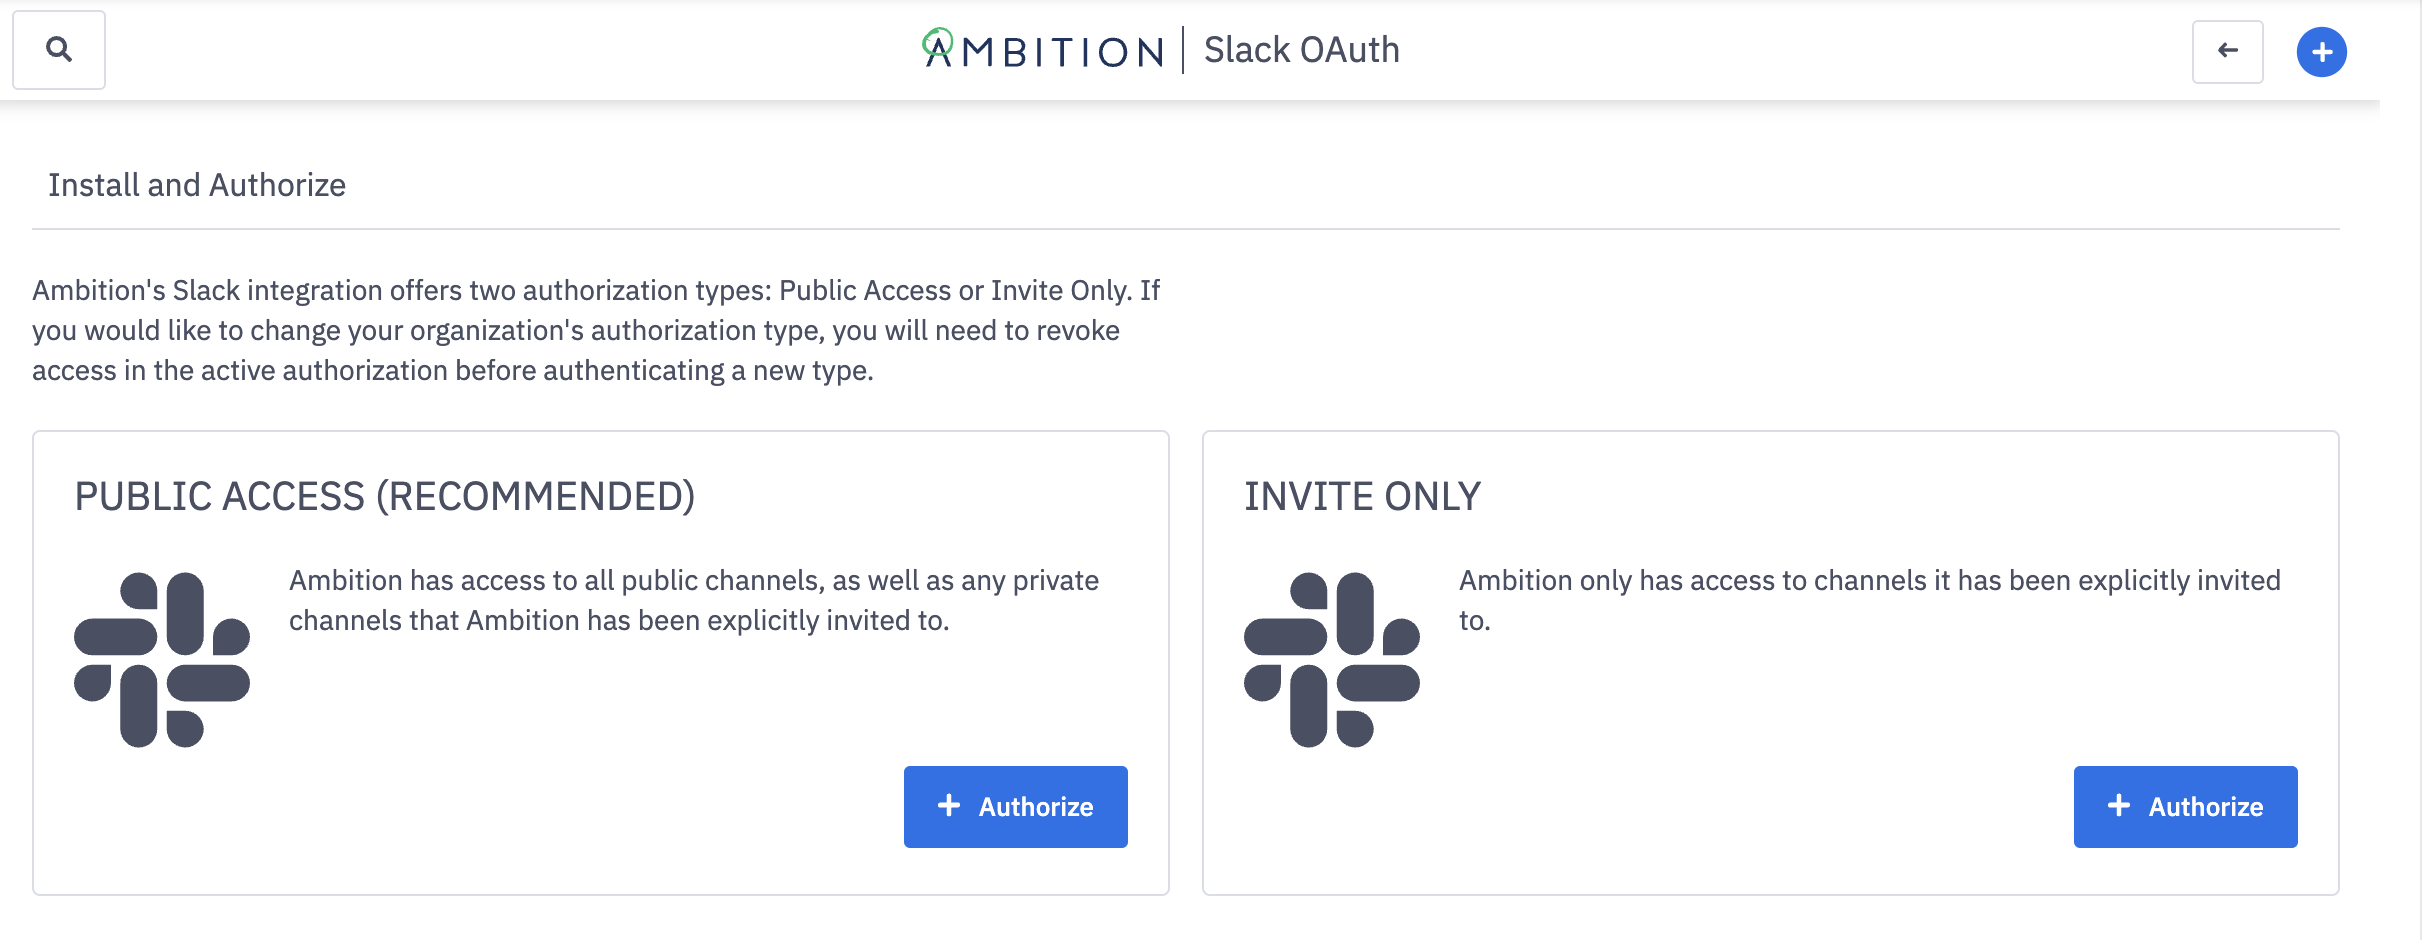
Task: Click the Slack OAuth page title
Action: [1301, 50]
